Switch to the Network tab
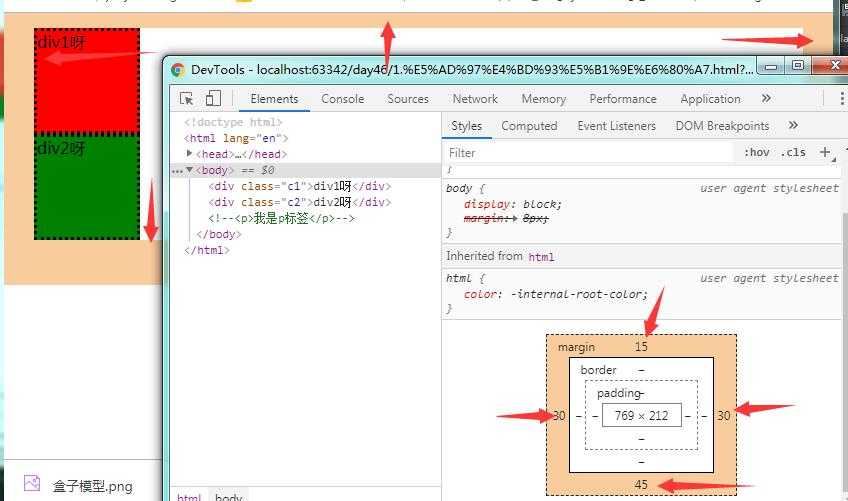 [x=475, y=99]
